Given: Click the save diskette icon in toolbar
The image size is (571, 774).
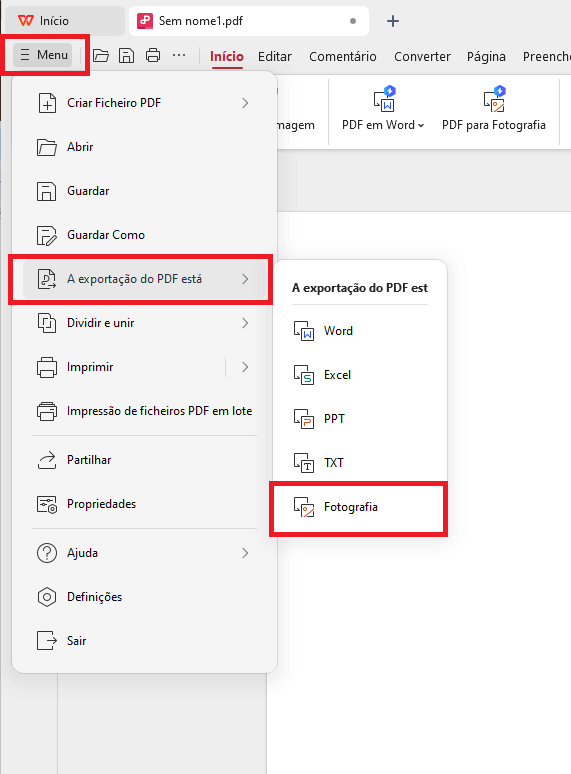Looking at the screenshot, I should [126, 56].
